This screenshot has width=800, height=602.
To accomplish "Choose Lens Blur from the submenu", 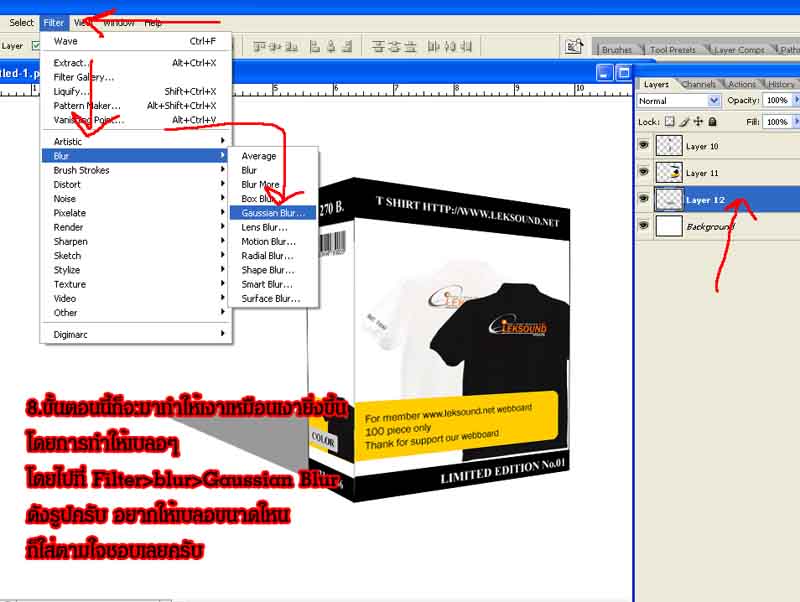I will pos(273,227).
